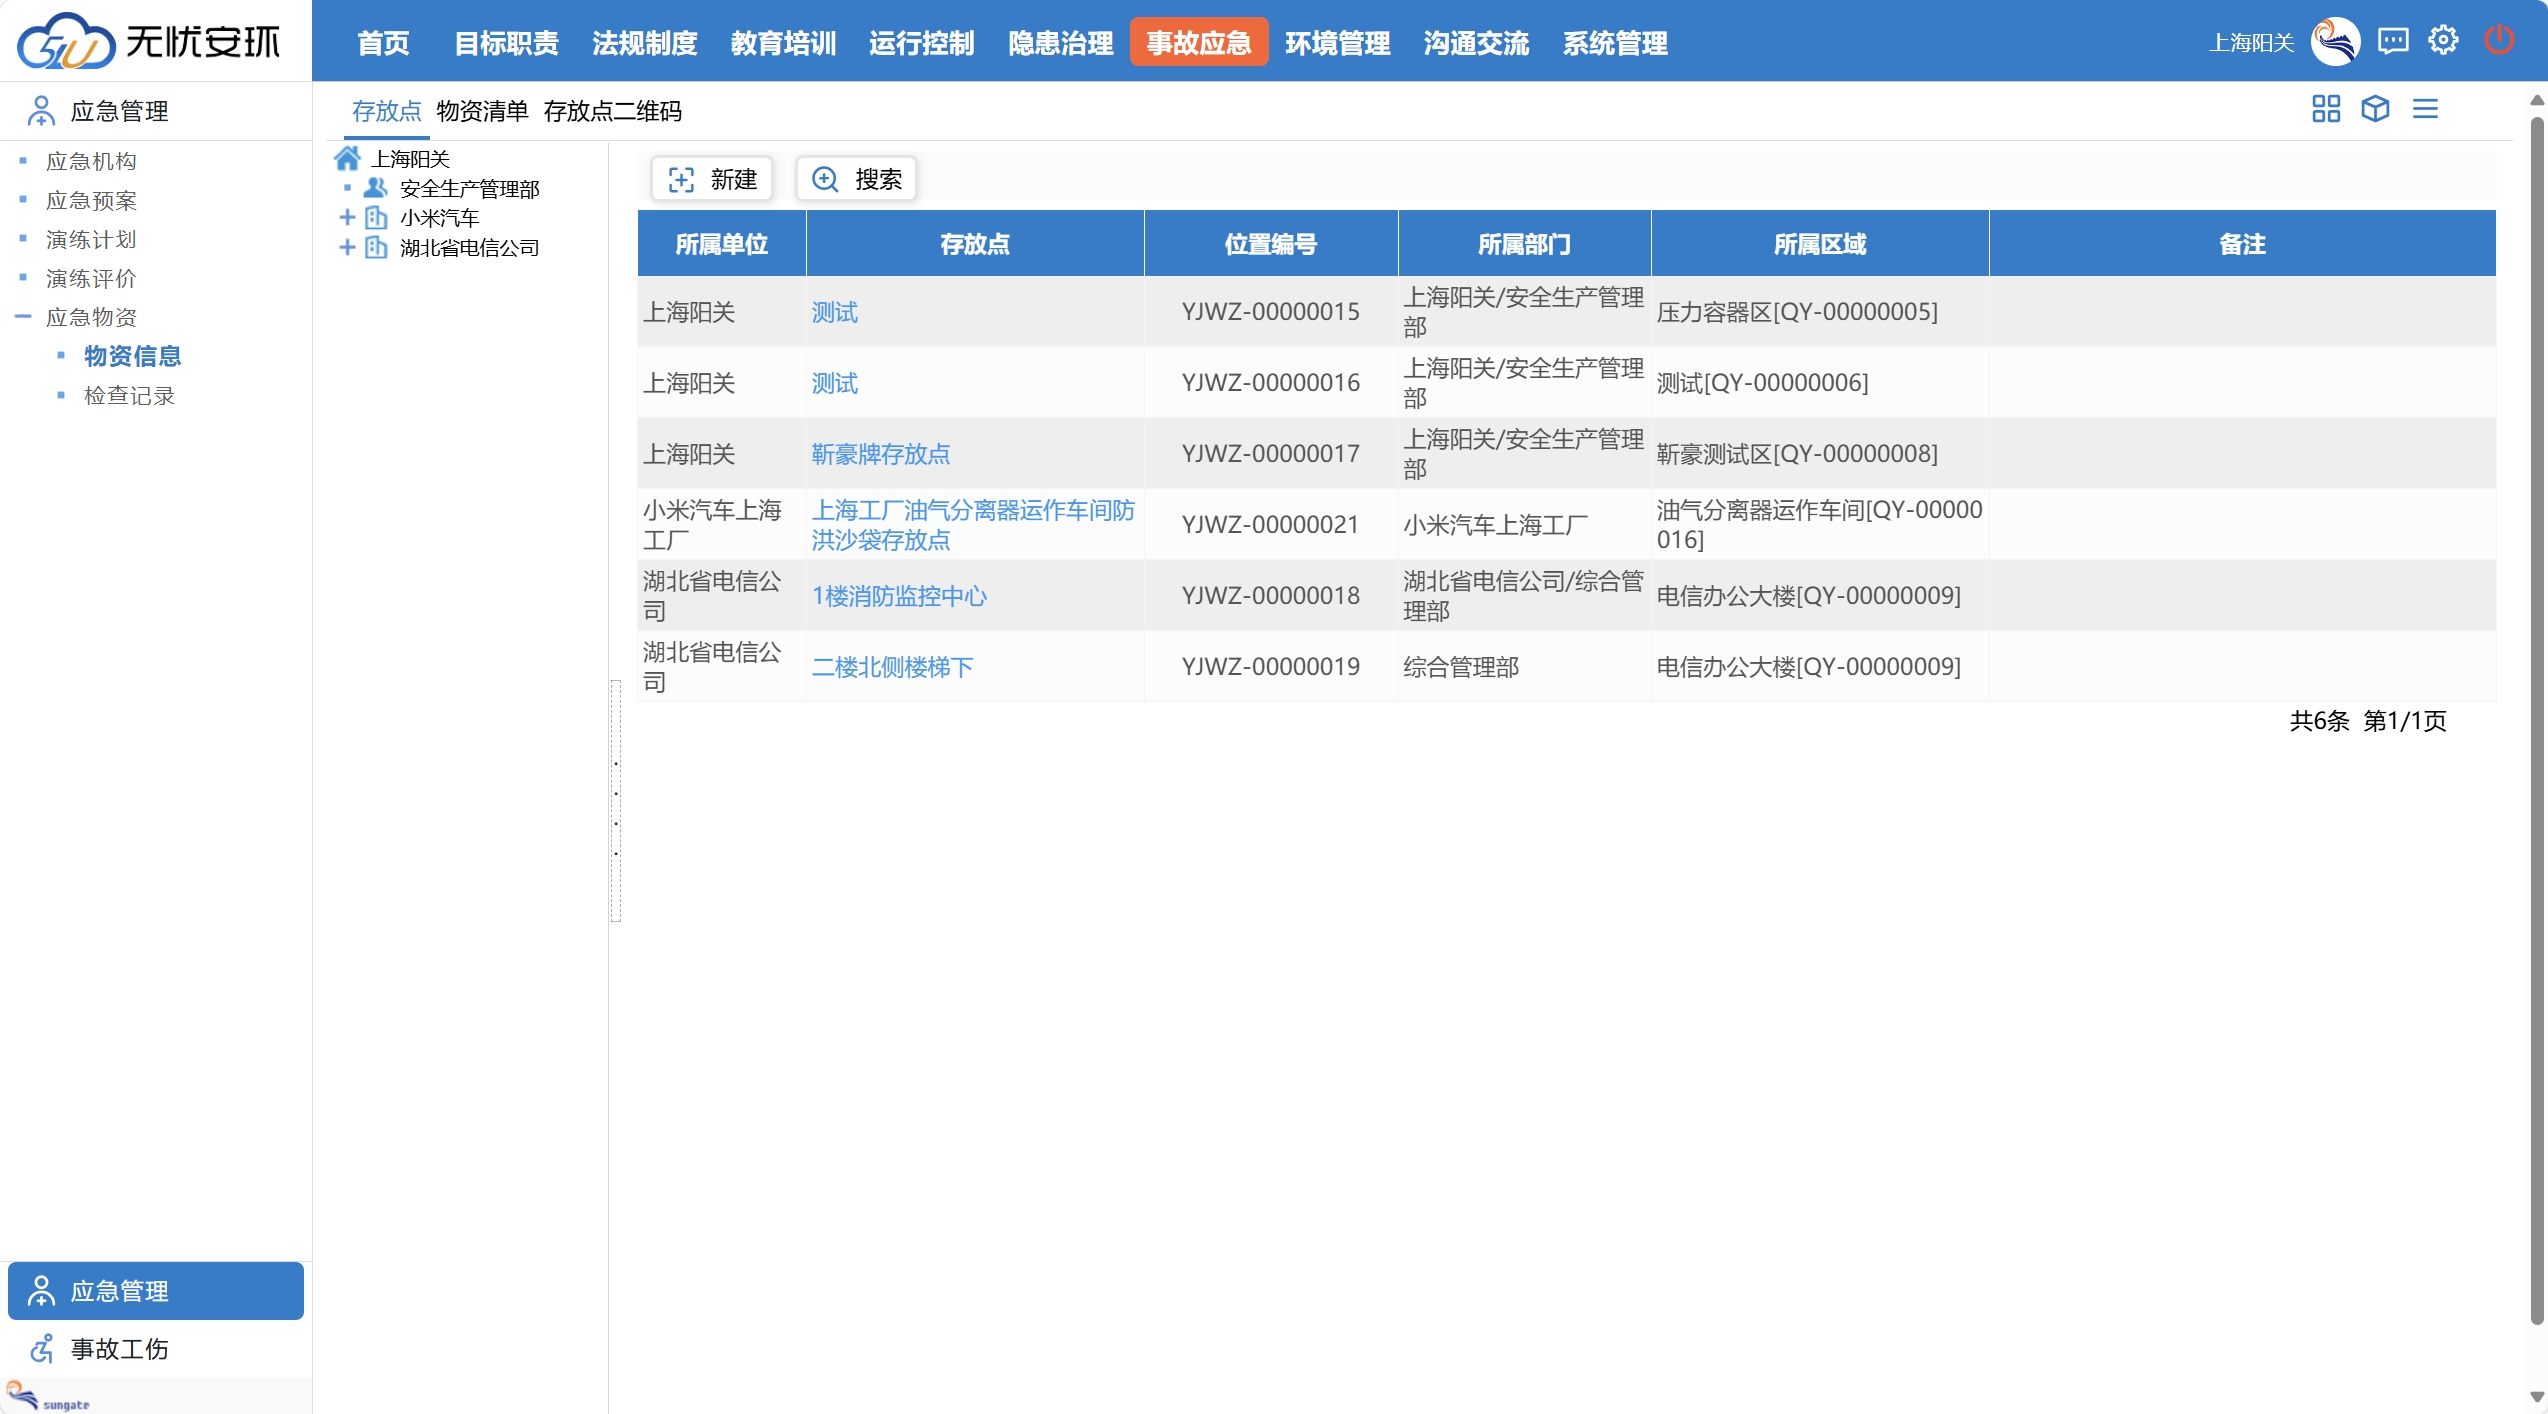This screenshot has width=2548, height=1414.
Task: Switch to the 存放点 tab
Action: pyautogui.click(x=386, y=111)
